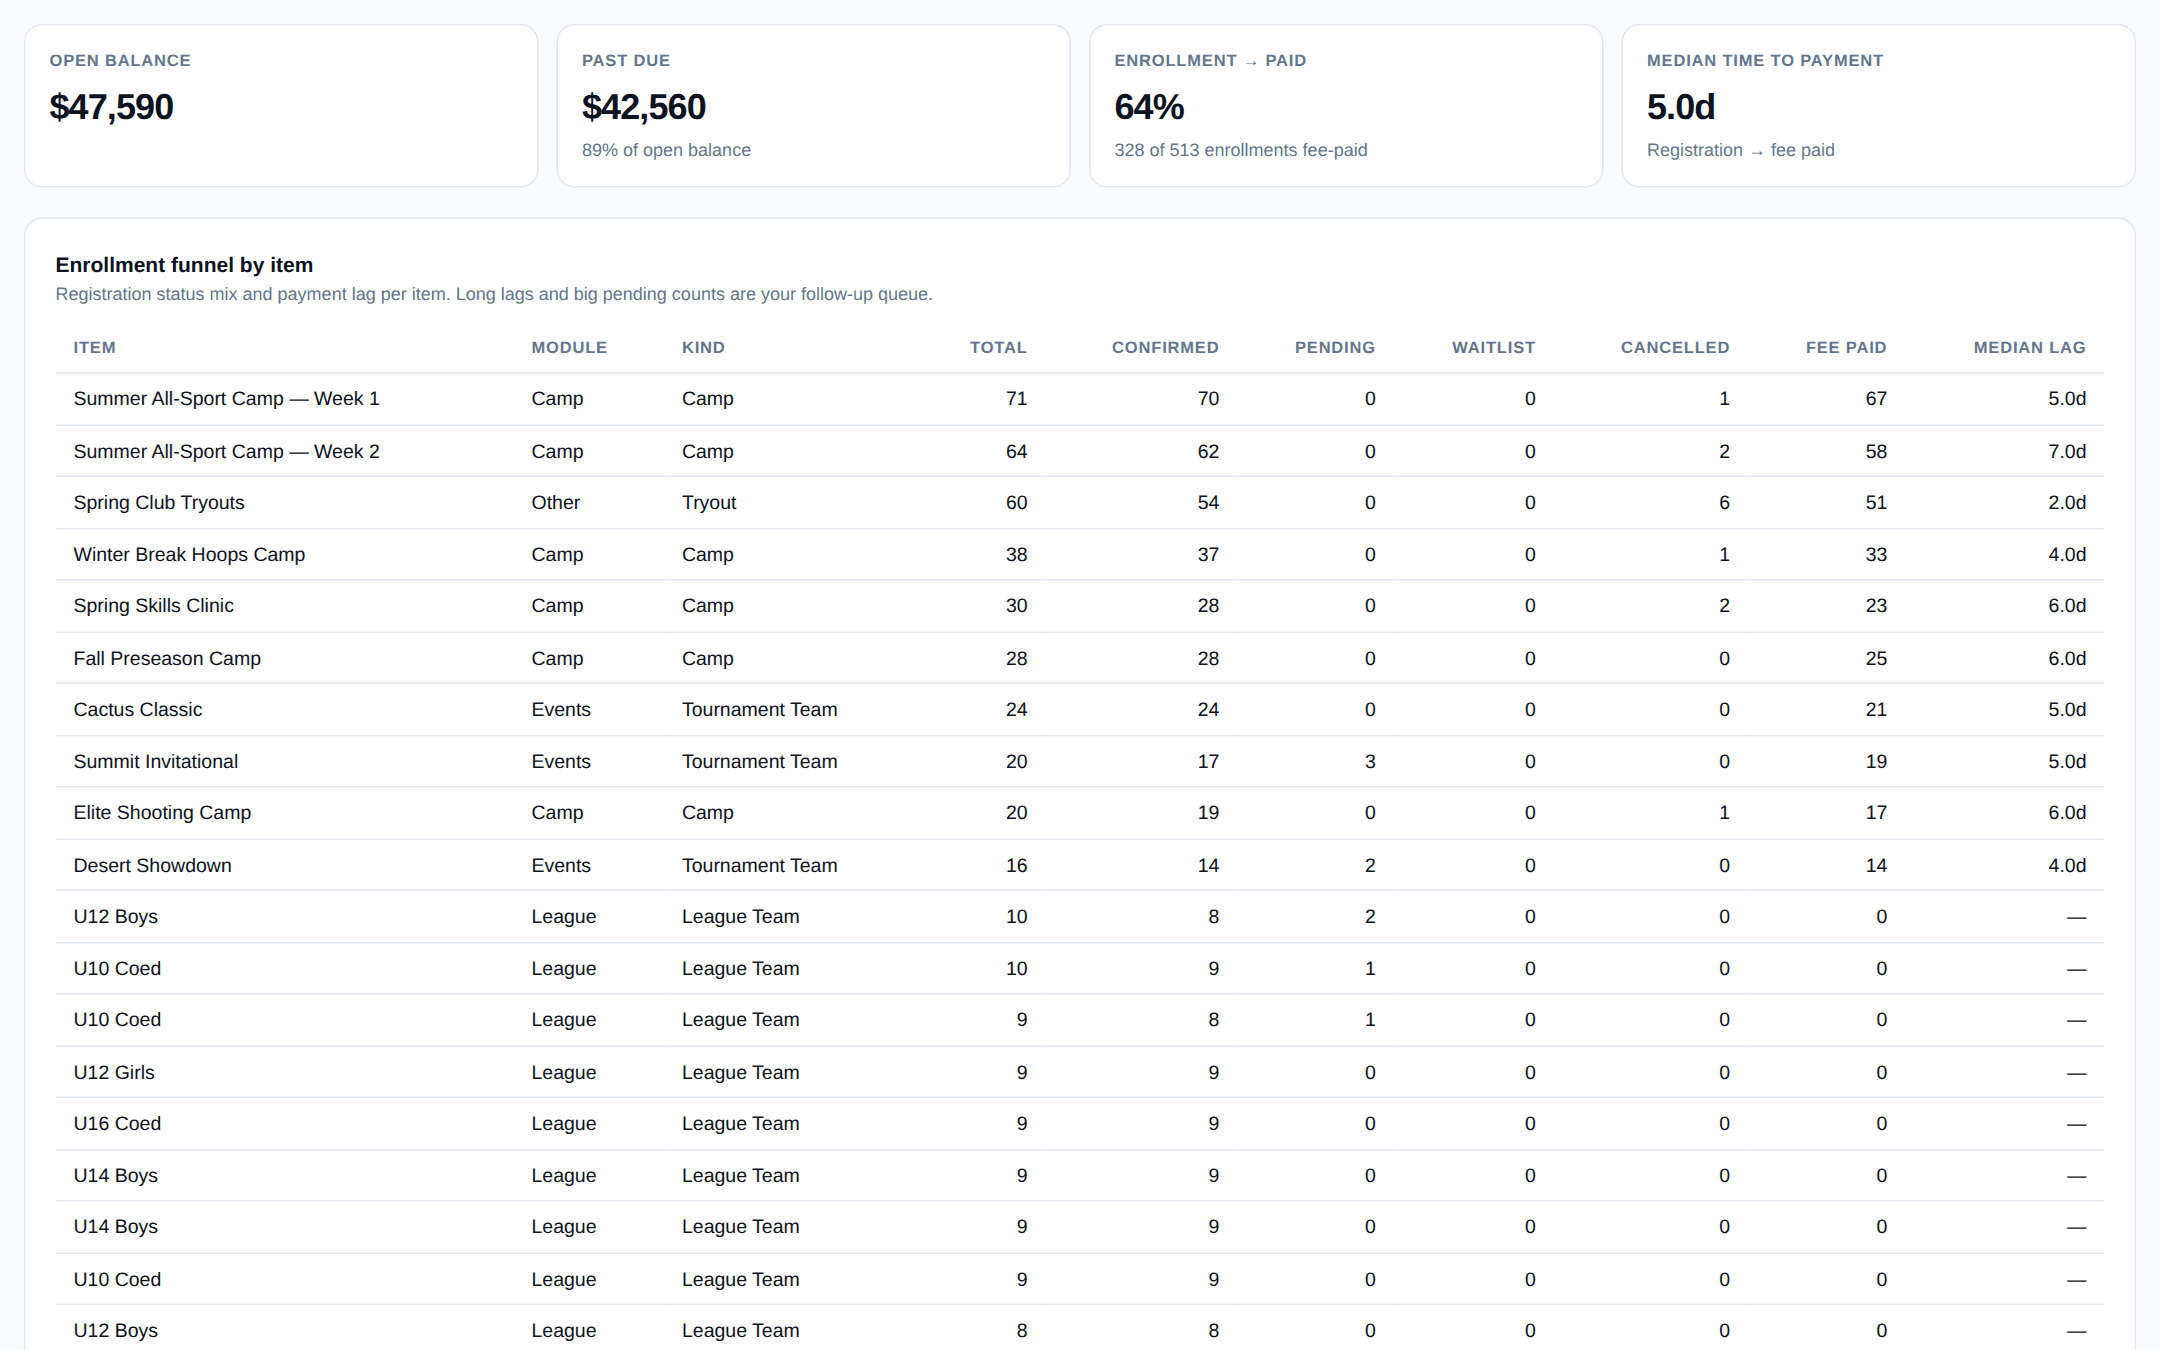Click total 71 in Summer Camp Week 1 row
This screenshot has height=1350, width=2160.
pyautogui.click(x=1016, y=399)
